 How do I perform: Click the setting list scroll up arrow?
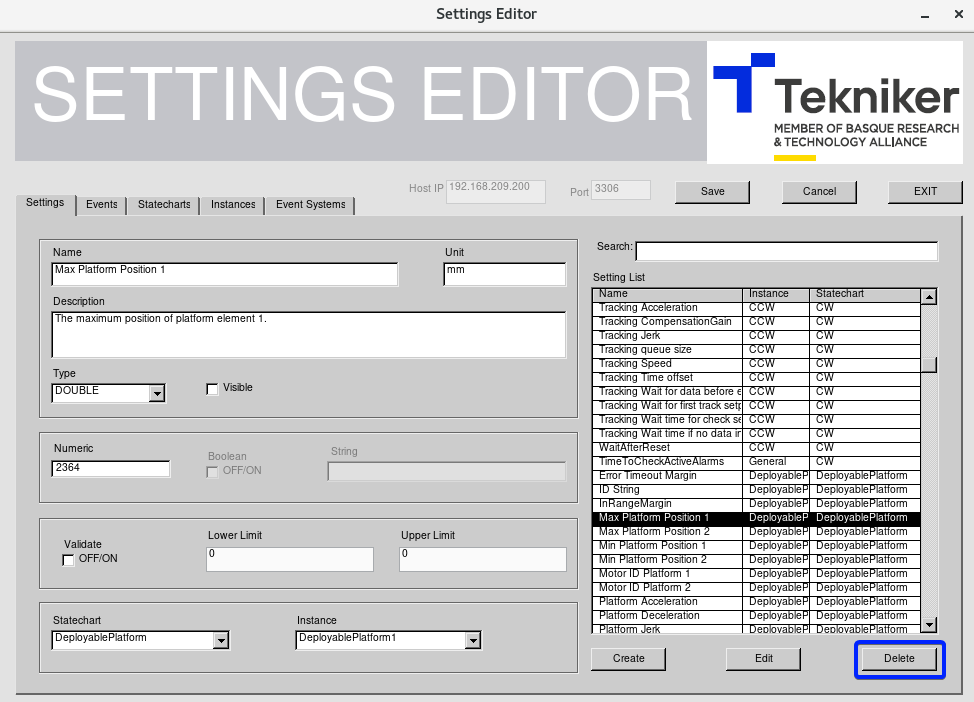pos(929,297)
